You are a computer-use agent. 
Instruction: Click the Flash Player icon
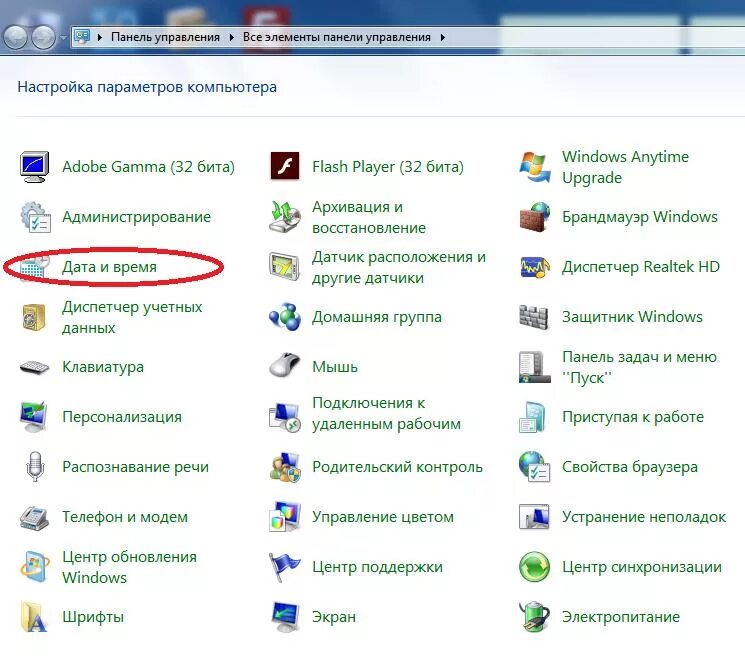285,166
